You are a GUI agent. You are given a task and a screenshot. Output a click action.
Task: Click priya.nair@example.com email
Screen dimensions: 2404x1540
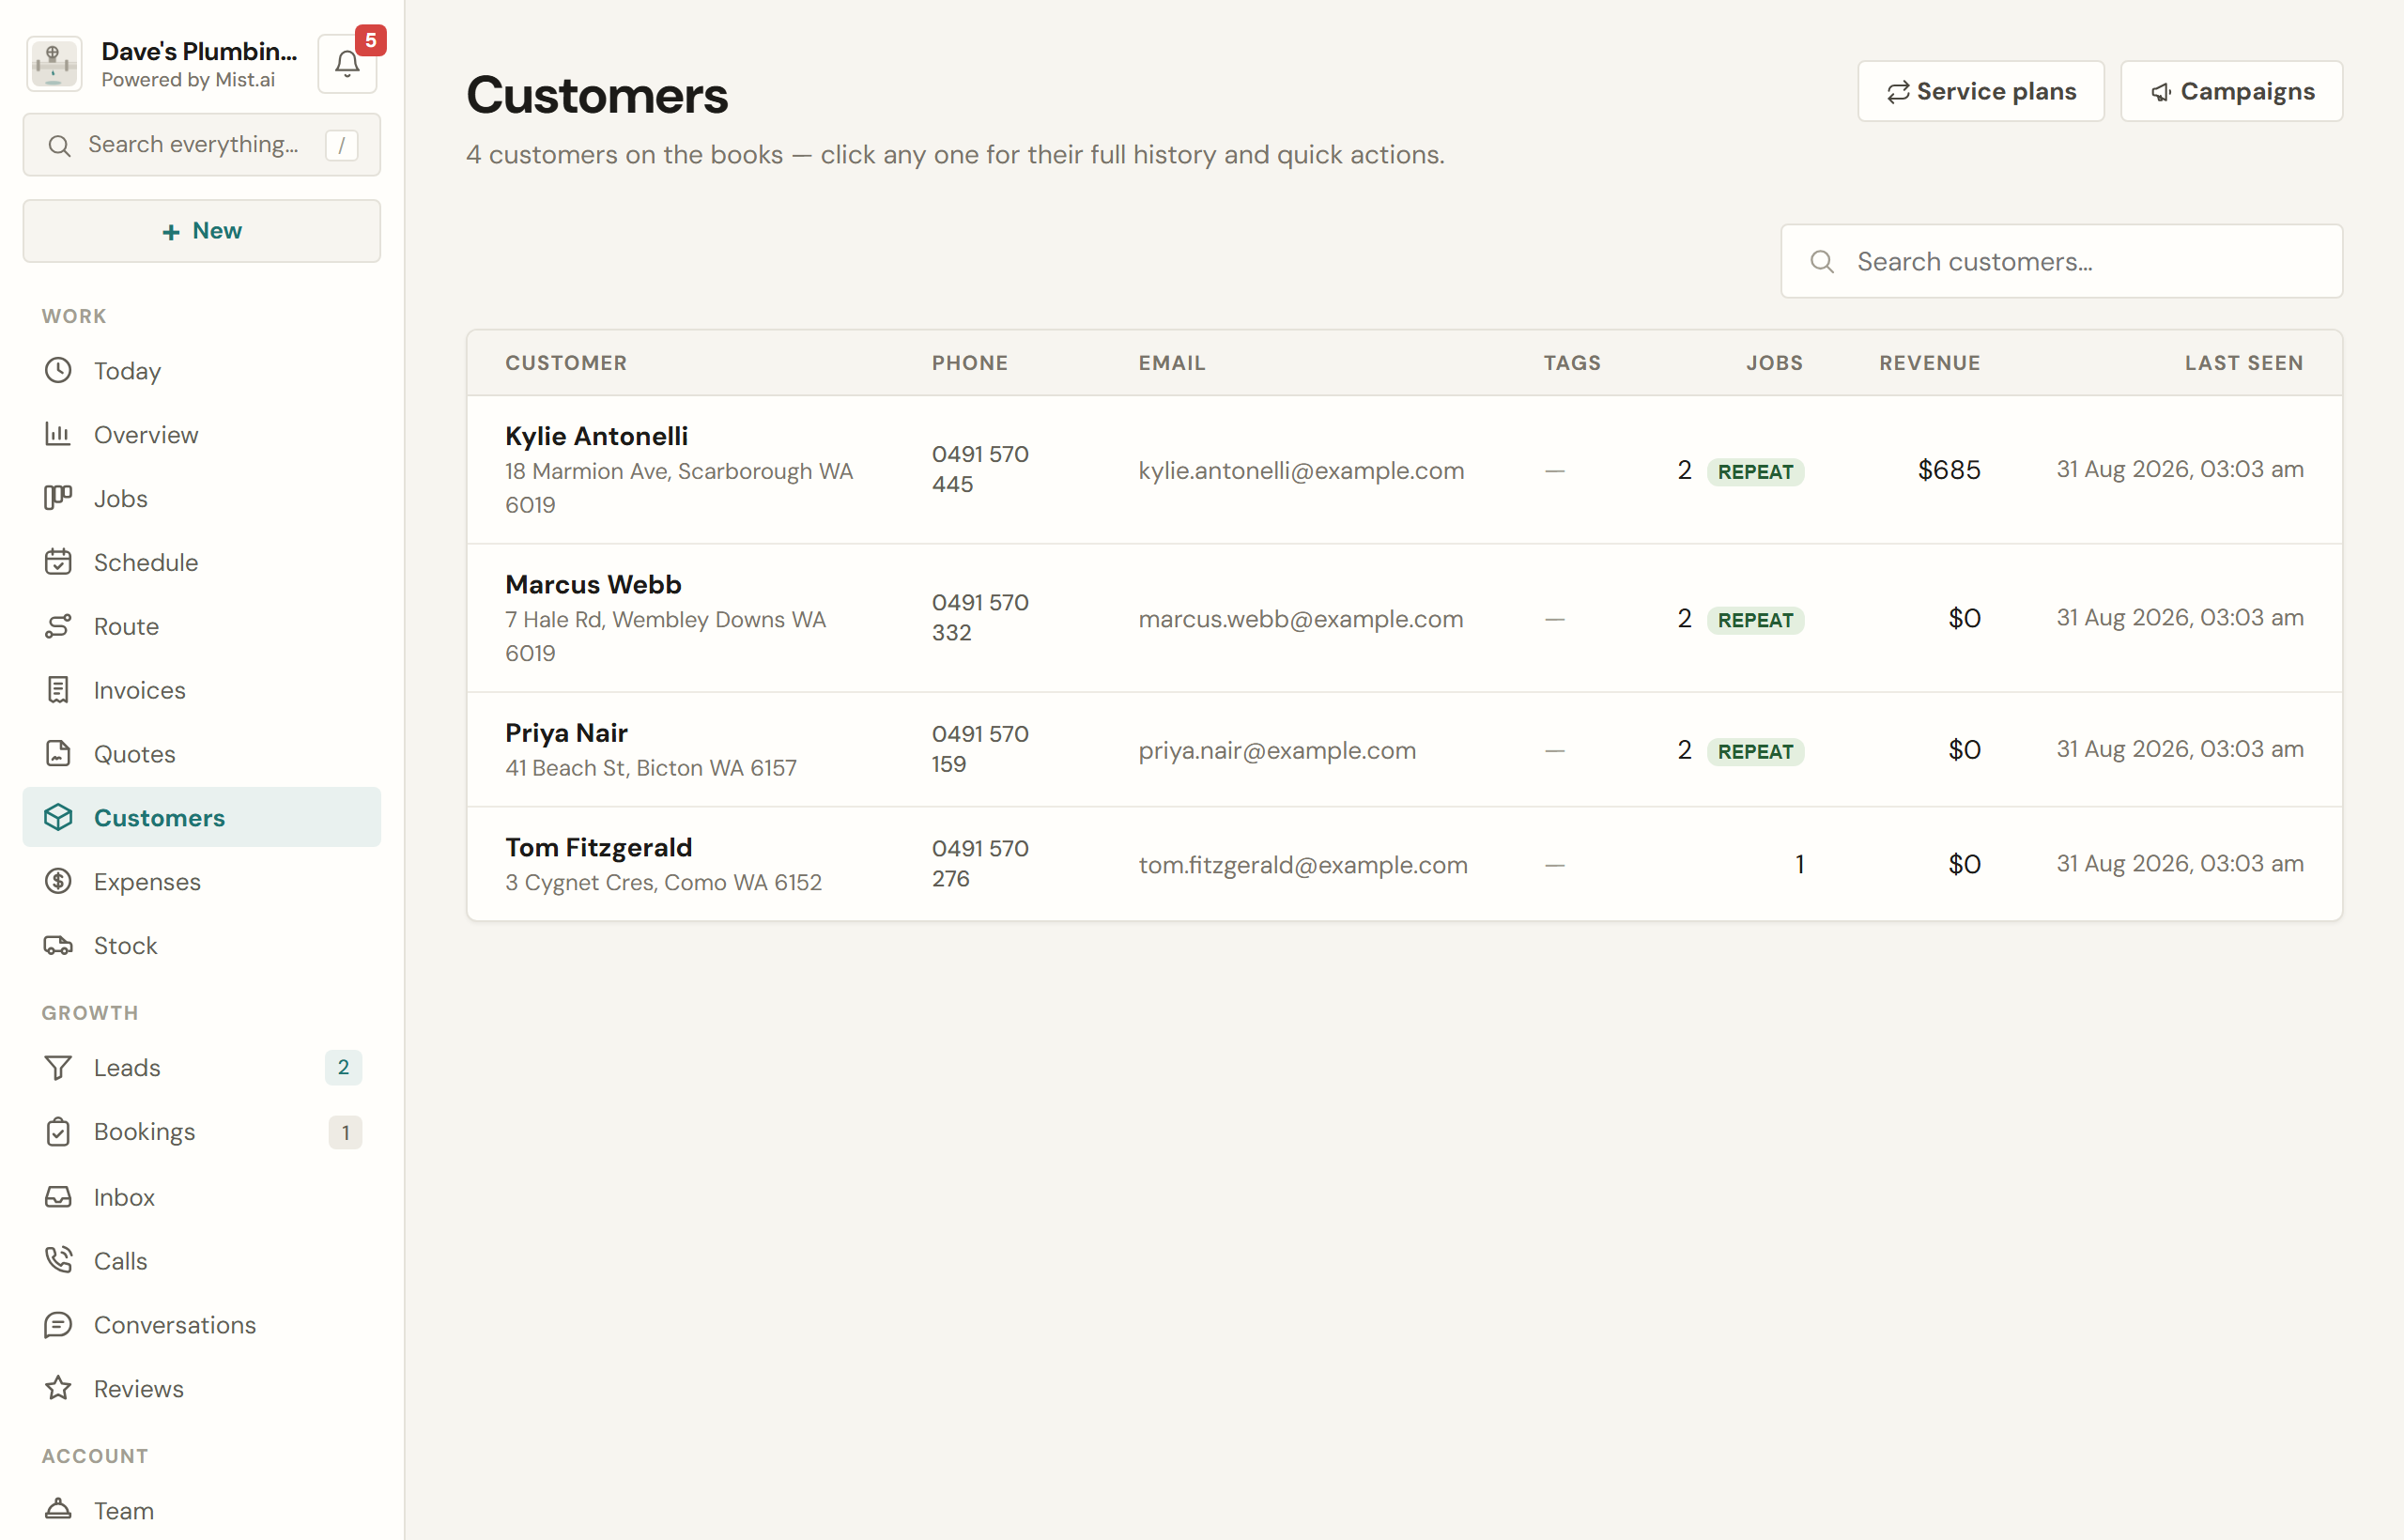pos(1277,750)
